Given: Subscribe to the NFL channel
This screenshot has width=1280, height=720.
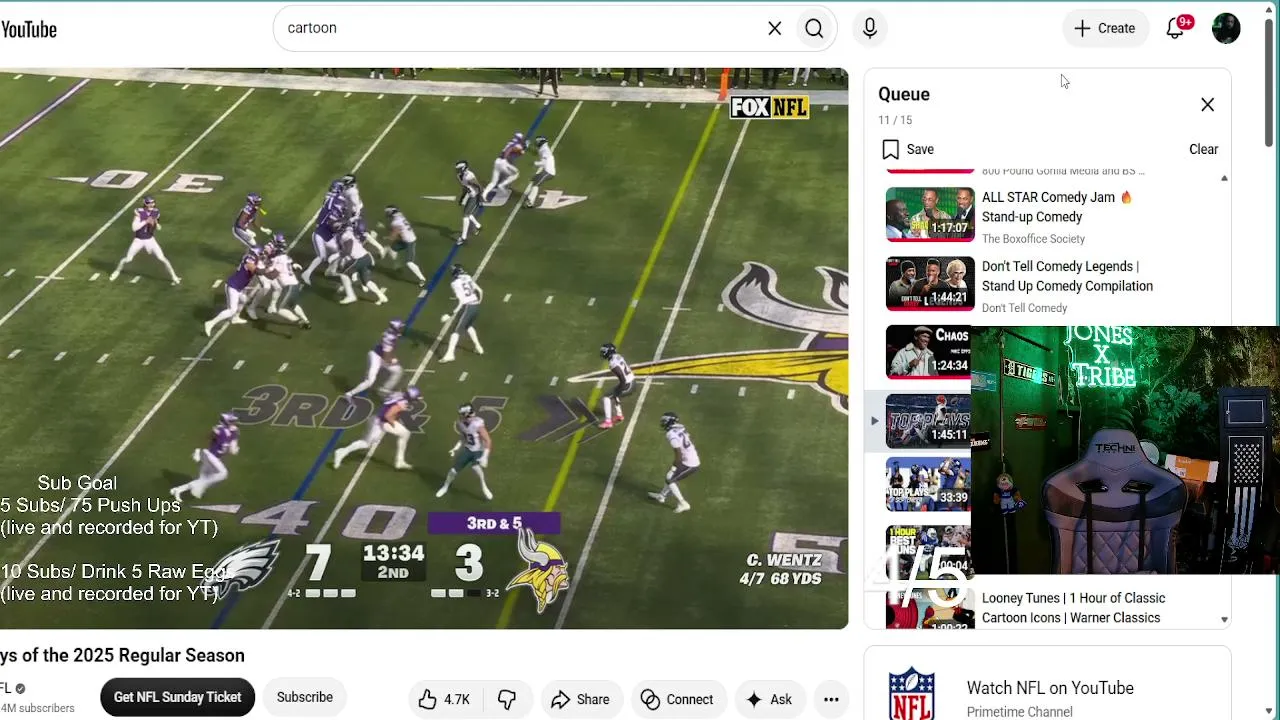Looking at the screenshot, I should pos(305,697).
